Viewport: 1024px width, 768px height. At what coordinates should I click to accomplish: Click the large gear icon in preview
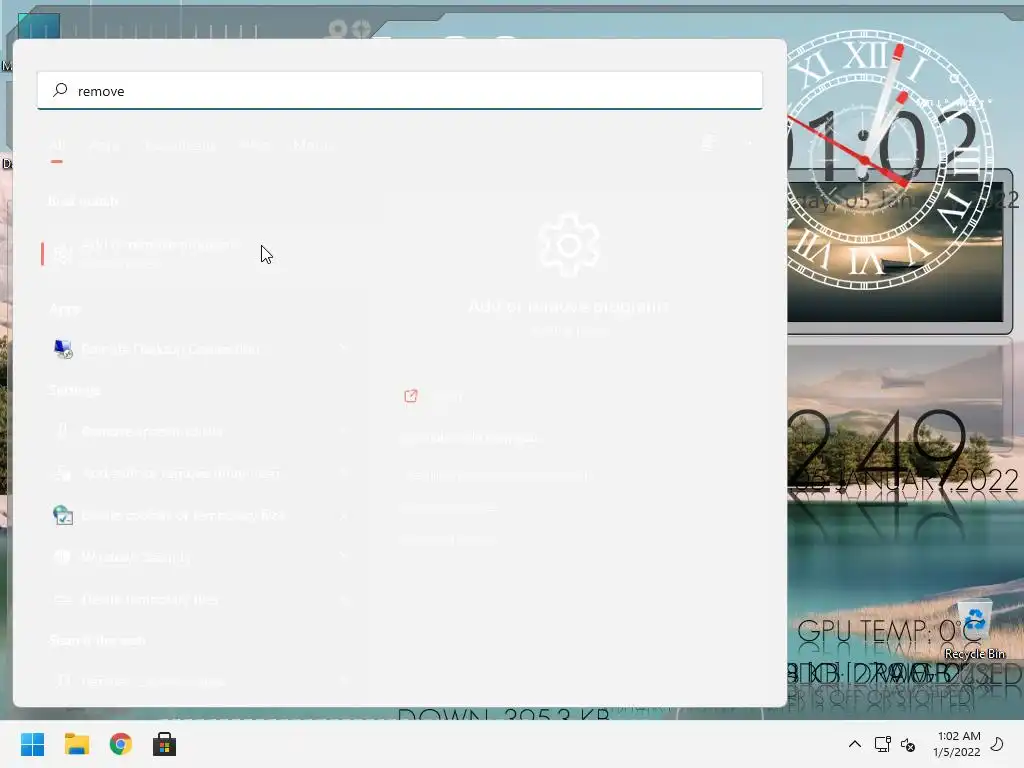point(569,246)
